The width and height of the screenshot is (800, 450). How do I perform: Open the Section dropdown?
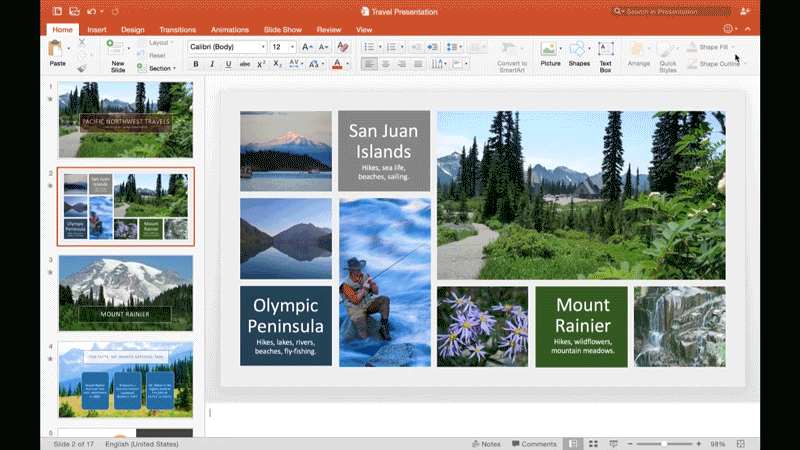[x=162, y=68]
